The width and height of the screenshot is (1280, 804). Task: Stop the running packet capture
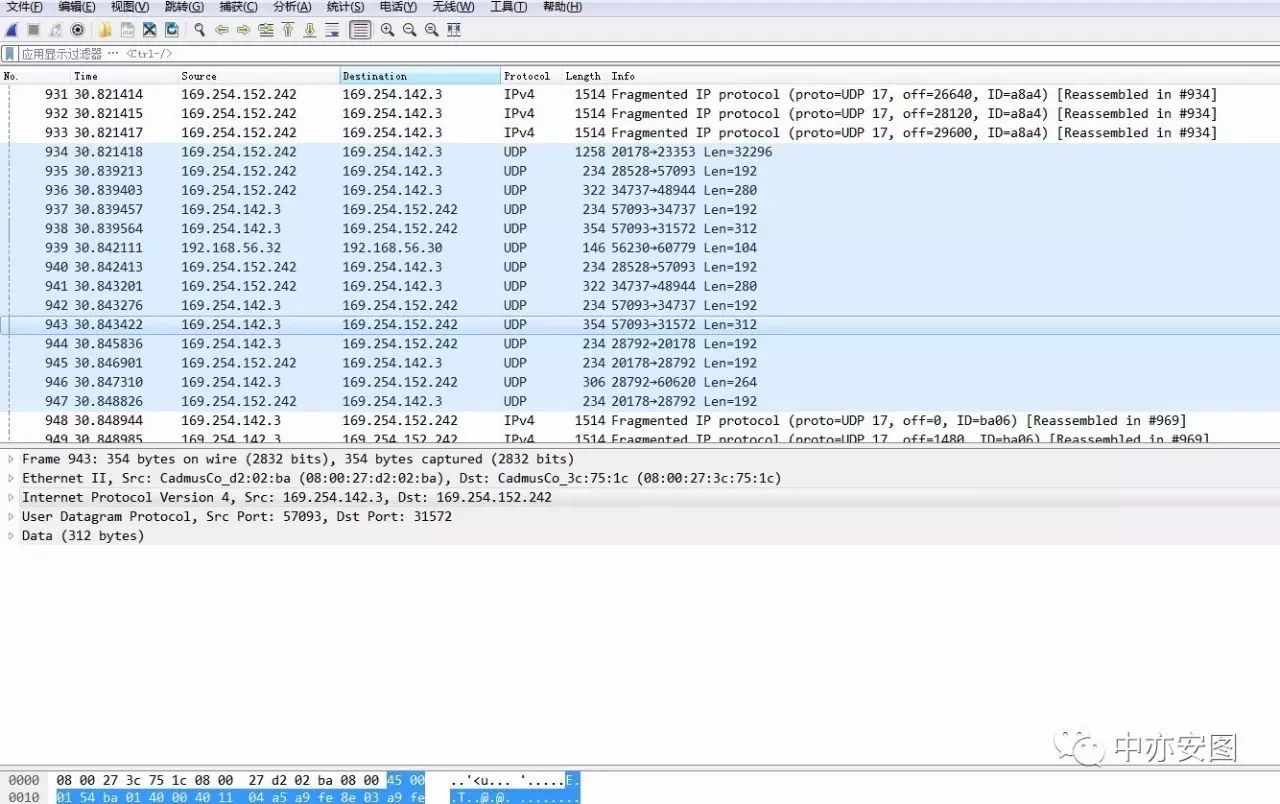(34, 30)
